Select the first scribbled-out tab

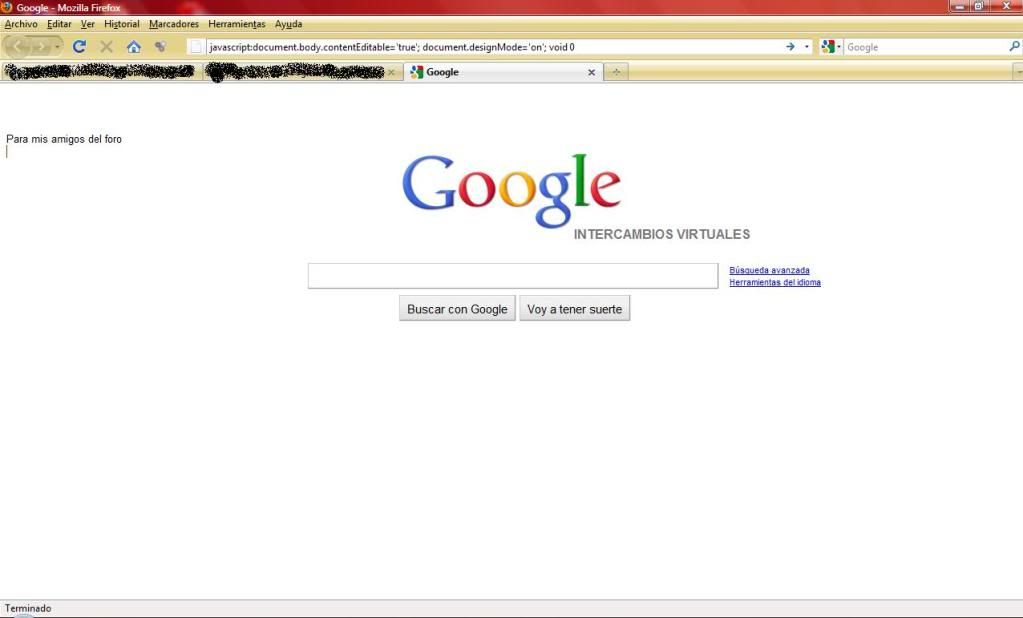coord(100,72)
